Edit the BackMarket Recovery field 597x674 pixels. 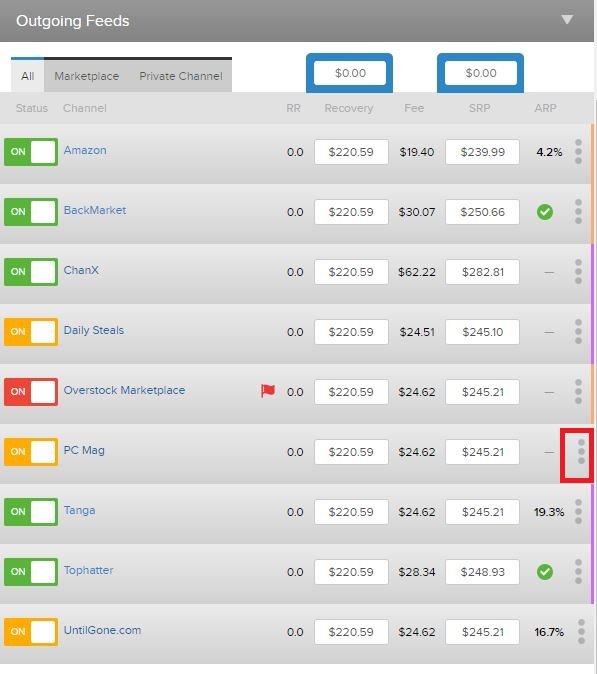[351, 212]
